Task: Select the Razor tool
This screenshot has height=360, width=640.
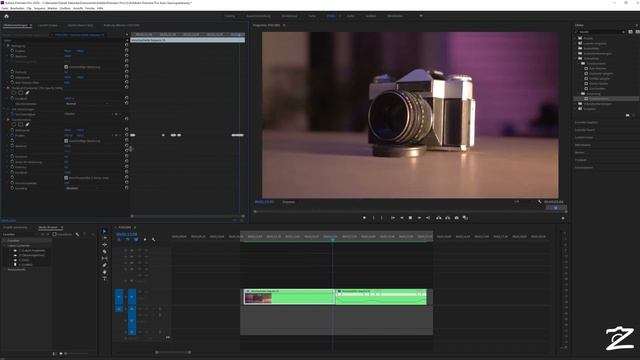Action: tap(104, 251)
